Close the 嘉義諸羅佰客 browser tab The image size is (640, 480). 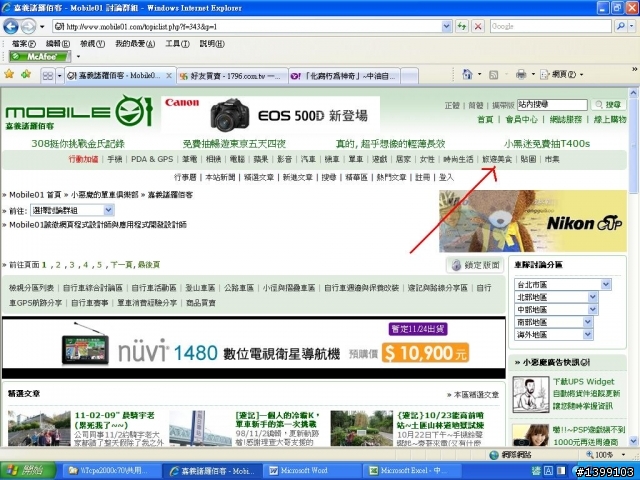click(169, 76)
